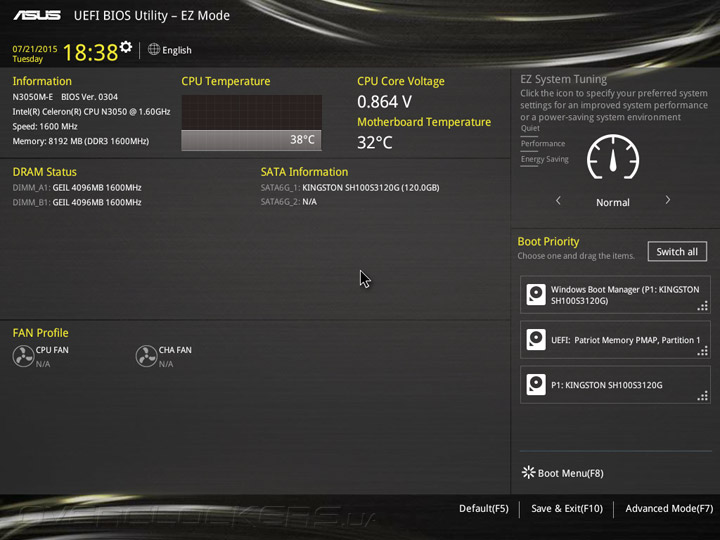Click disk icon of P1: KINGSTON entry
The height and width of the screenshot is (540, 720).
click(x=536, y=385)
